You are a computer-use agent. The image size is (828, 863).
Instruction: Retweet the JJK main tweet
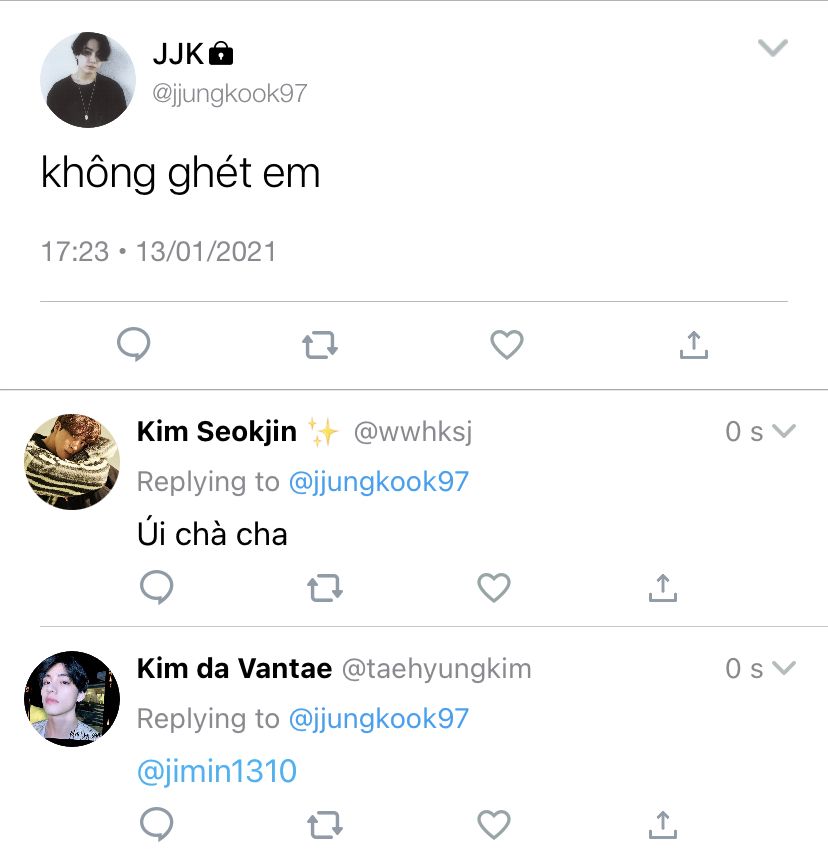[x=320, y=345]
